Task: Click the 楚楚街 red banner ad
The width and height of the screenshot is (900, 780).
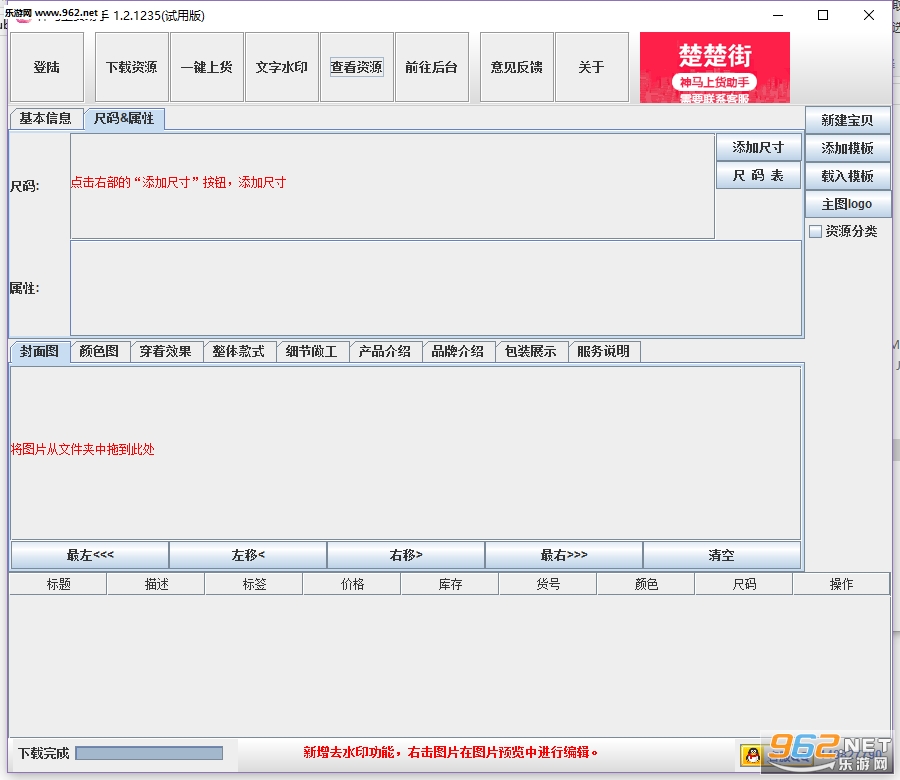Action: click(x=715, y=68)
